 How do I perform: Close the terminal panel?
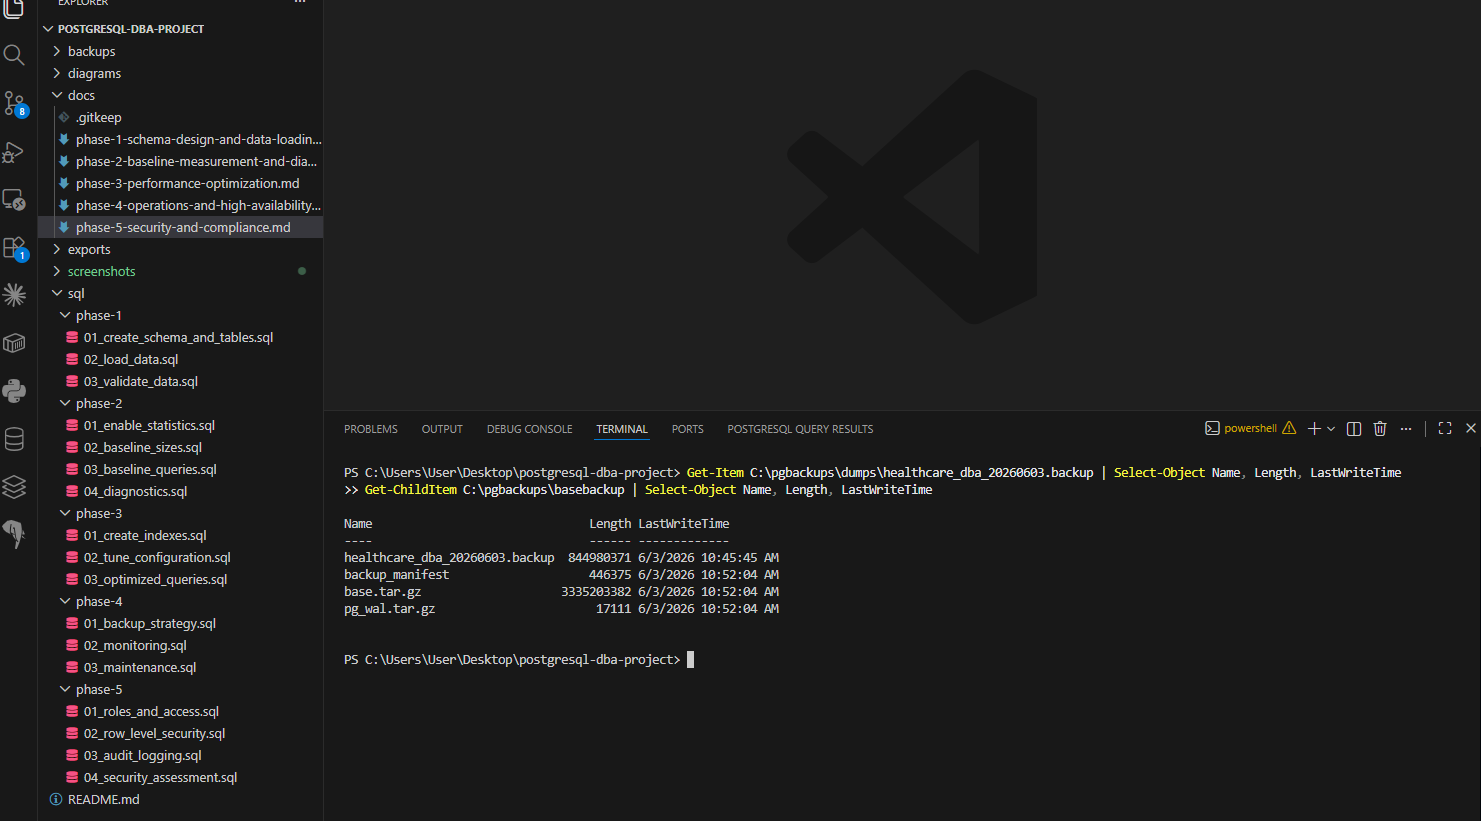1471,428
